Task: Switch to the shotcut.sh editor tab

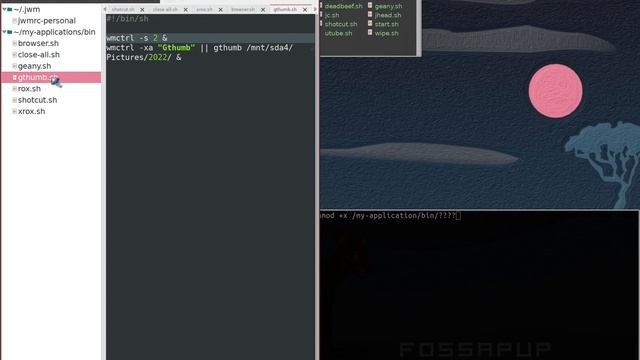Action: tap(123, 9)
